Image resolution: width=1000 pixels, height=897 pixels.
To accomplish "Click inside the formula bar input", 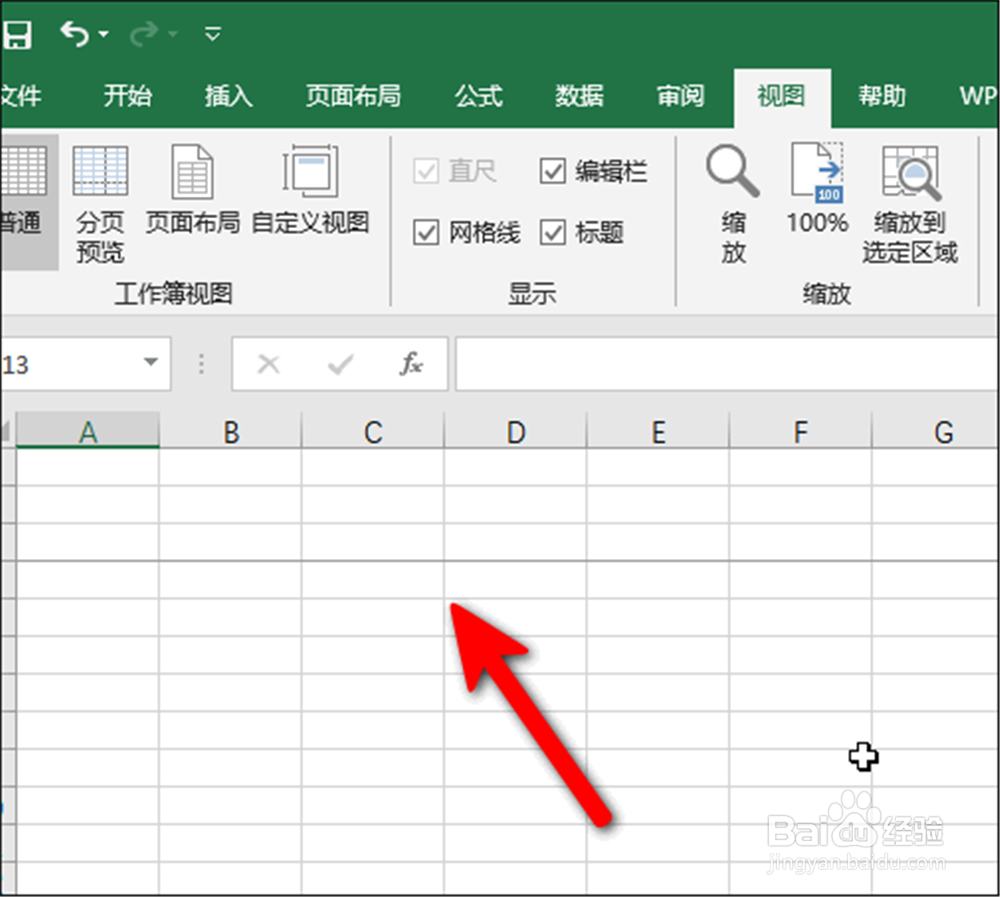I will 728,364.
